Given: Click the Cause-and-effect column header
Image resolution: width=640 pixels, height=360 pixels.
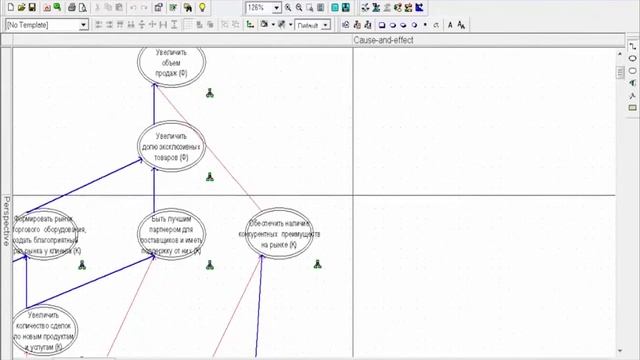Looking at the screenshot, I should (x=383, y=40).
